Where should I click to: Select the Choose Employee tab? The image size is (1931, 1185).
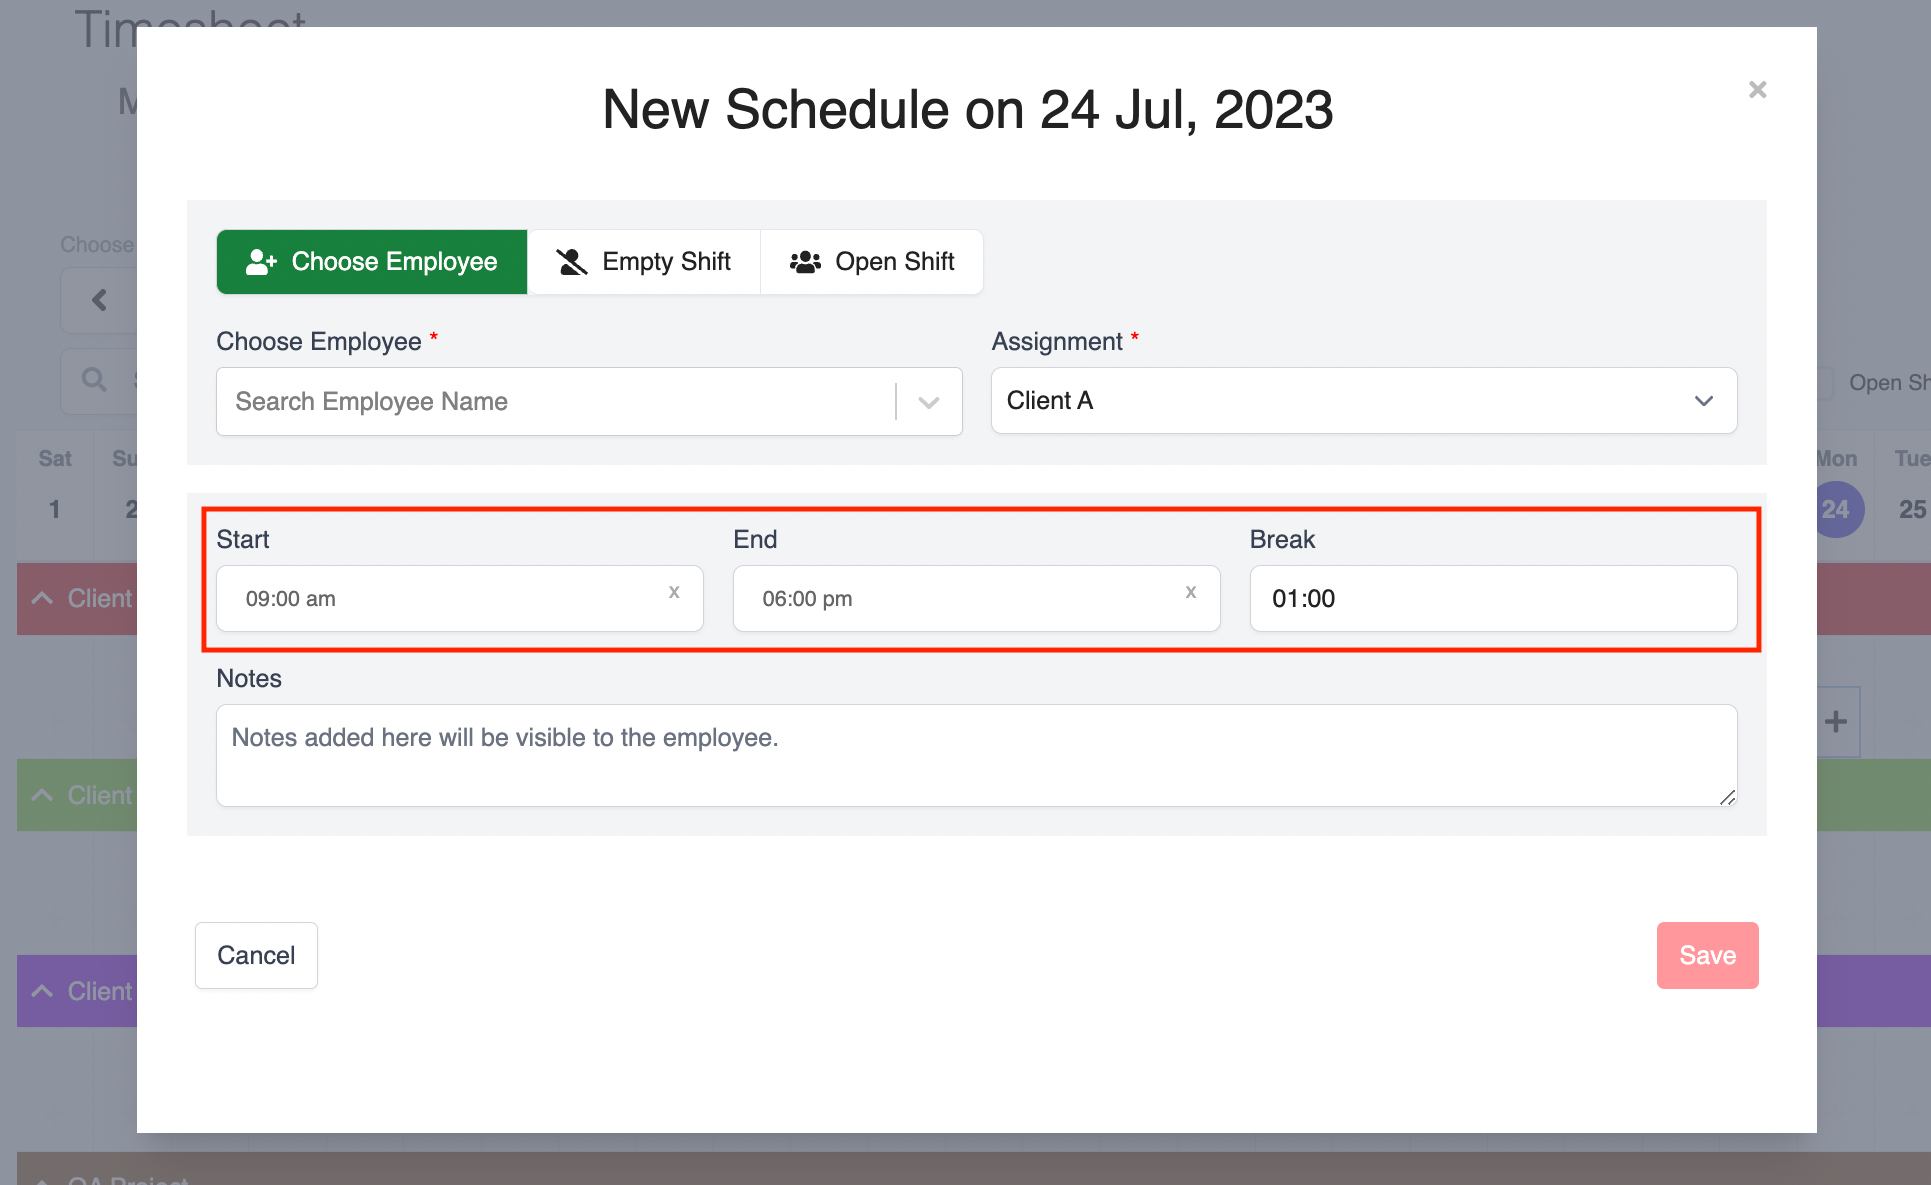(372, 262)
